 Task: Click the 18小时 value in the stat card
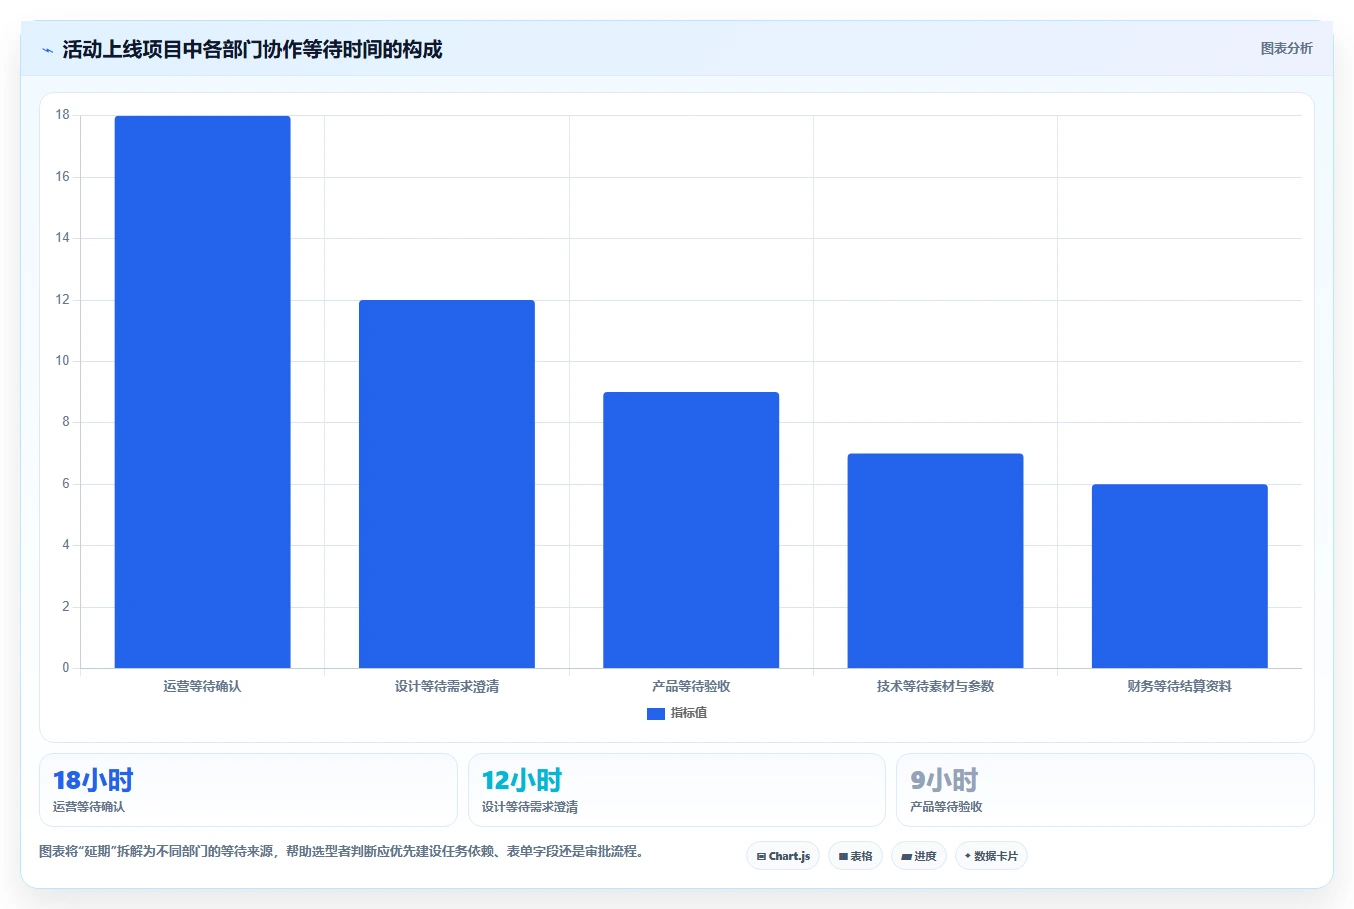click(93, 780)
